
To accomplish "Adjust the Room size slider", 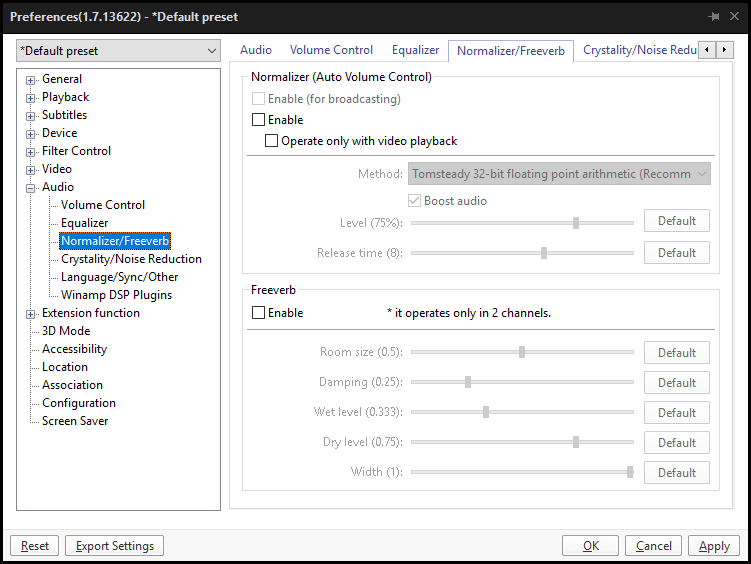I will click(522, 352).
